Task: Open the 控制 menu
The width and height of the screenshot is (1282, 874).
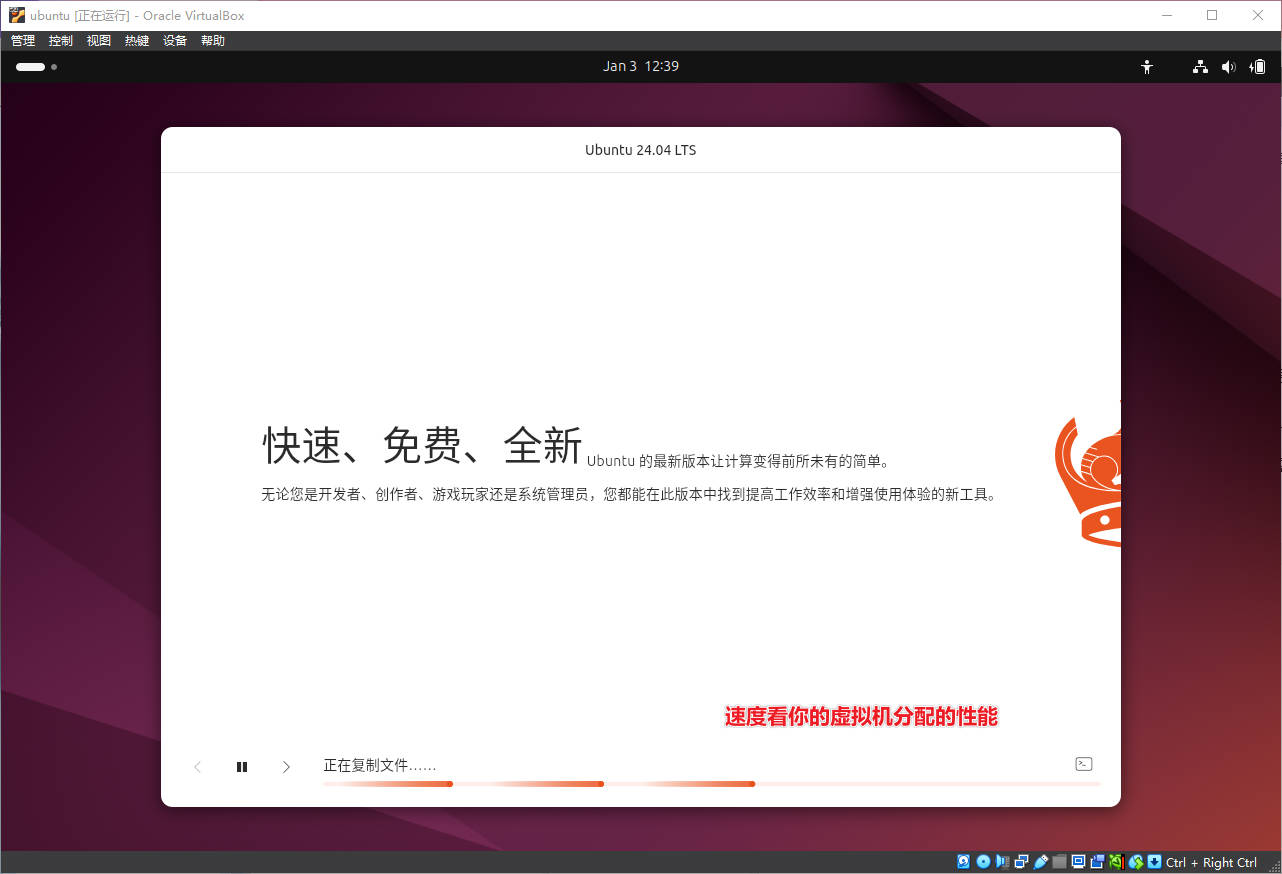Action: (61, 41)
